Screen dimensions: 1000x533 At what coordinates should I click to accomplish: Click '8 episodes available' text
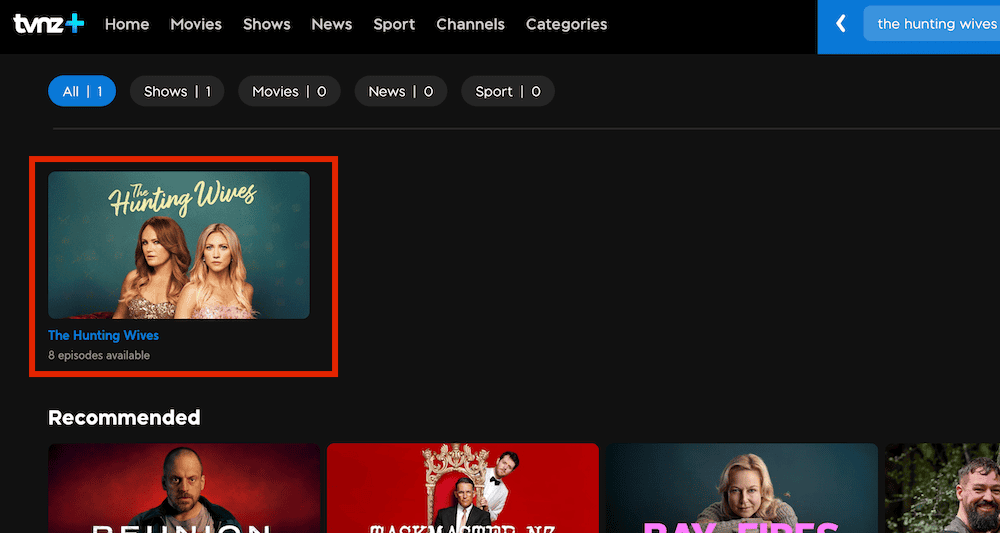coord(99,355)
